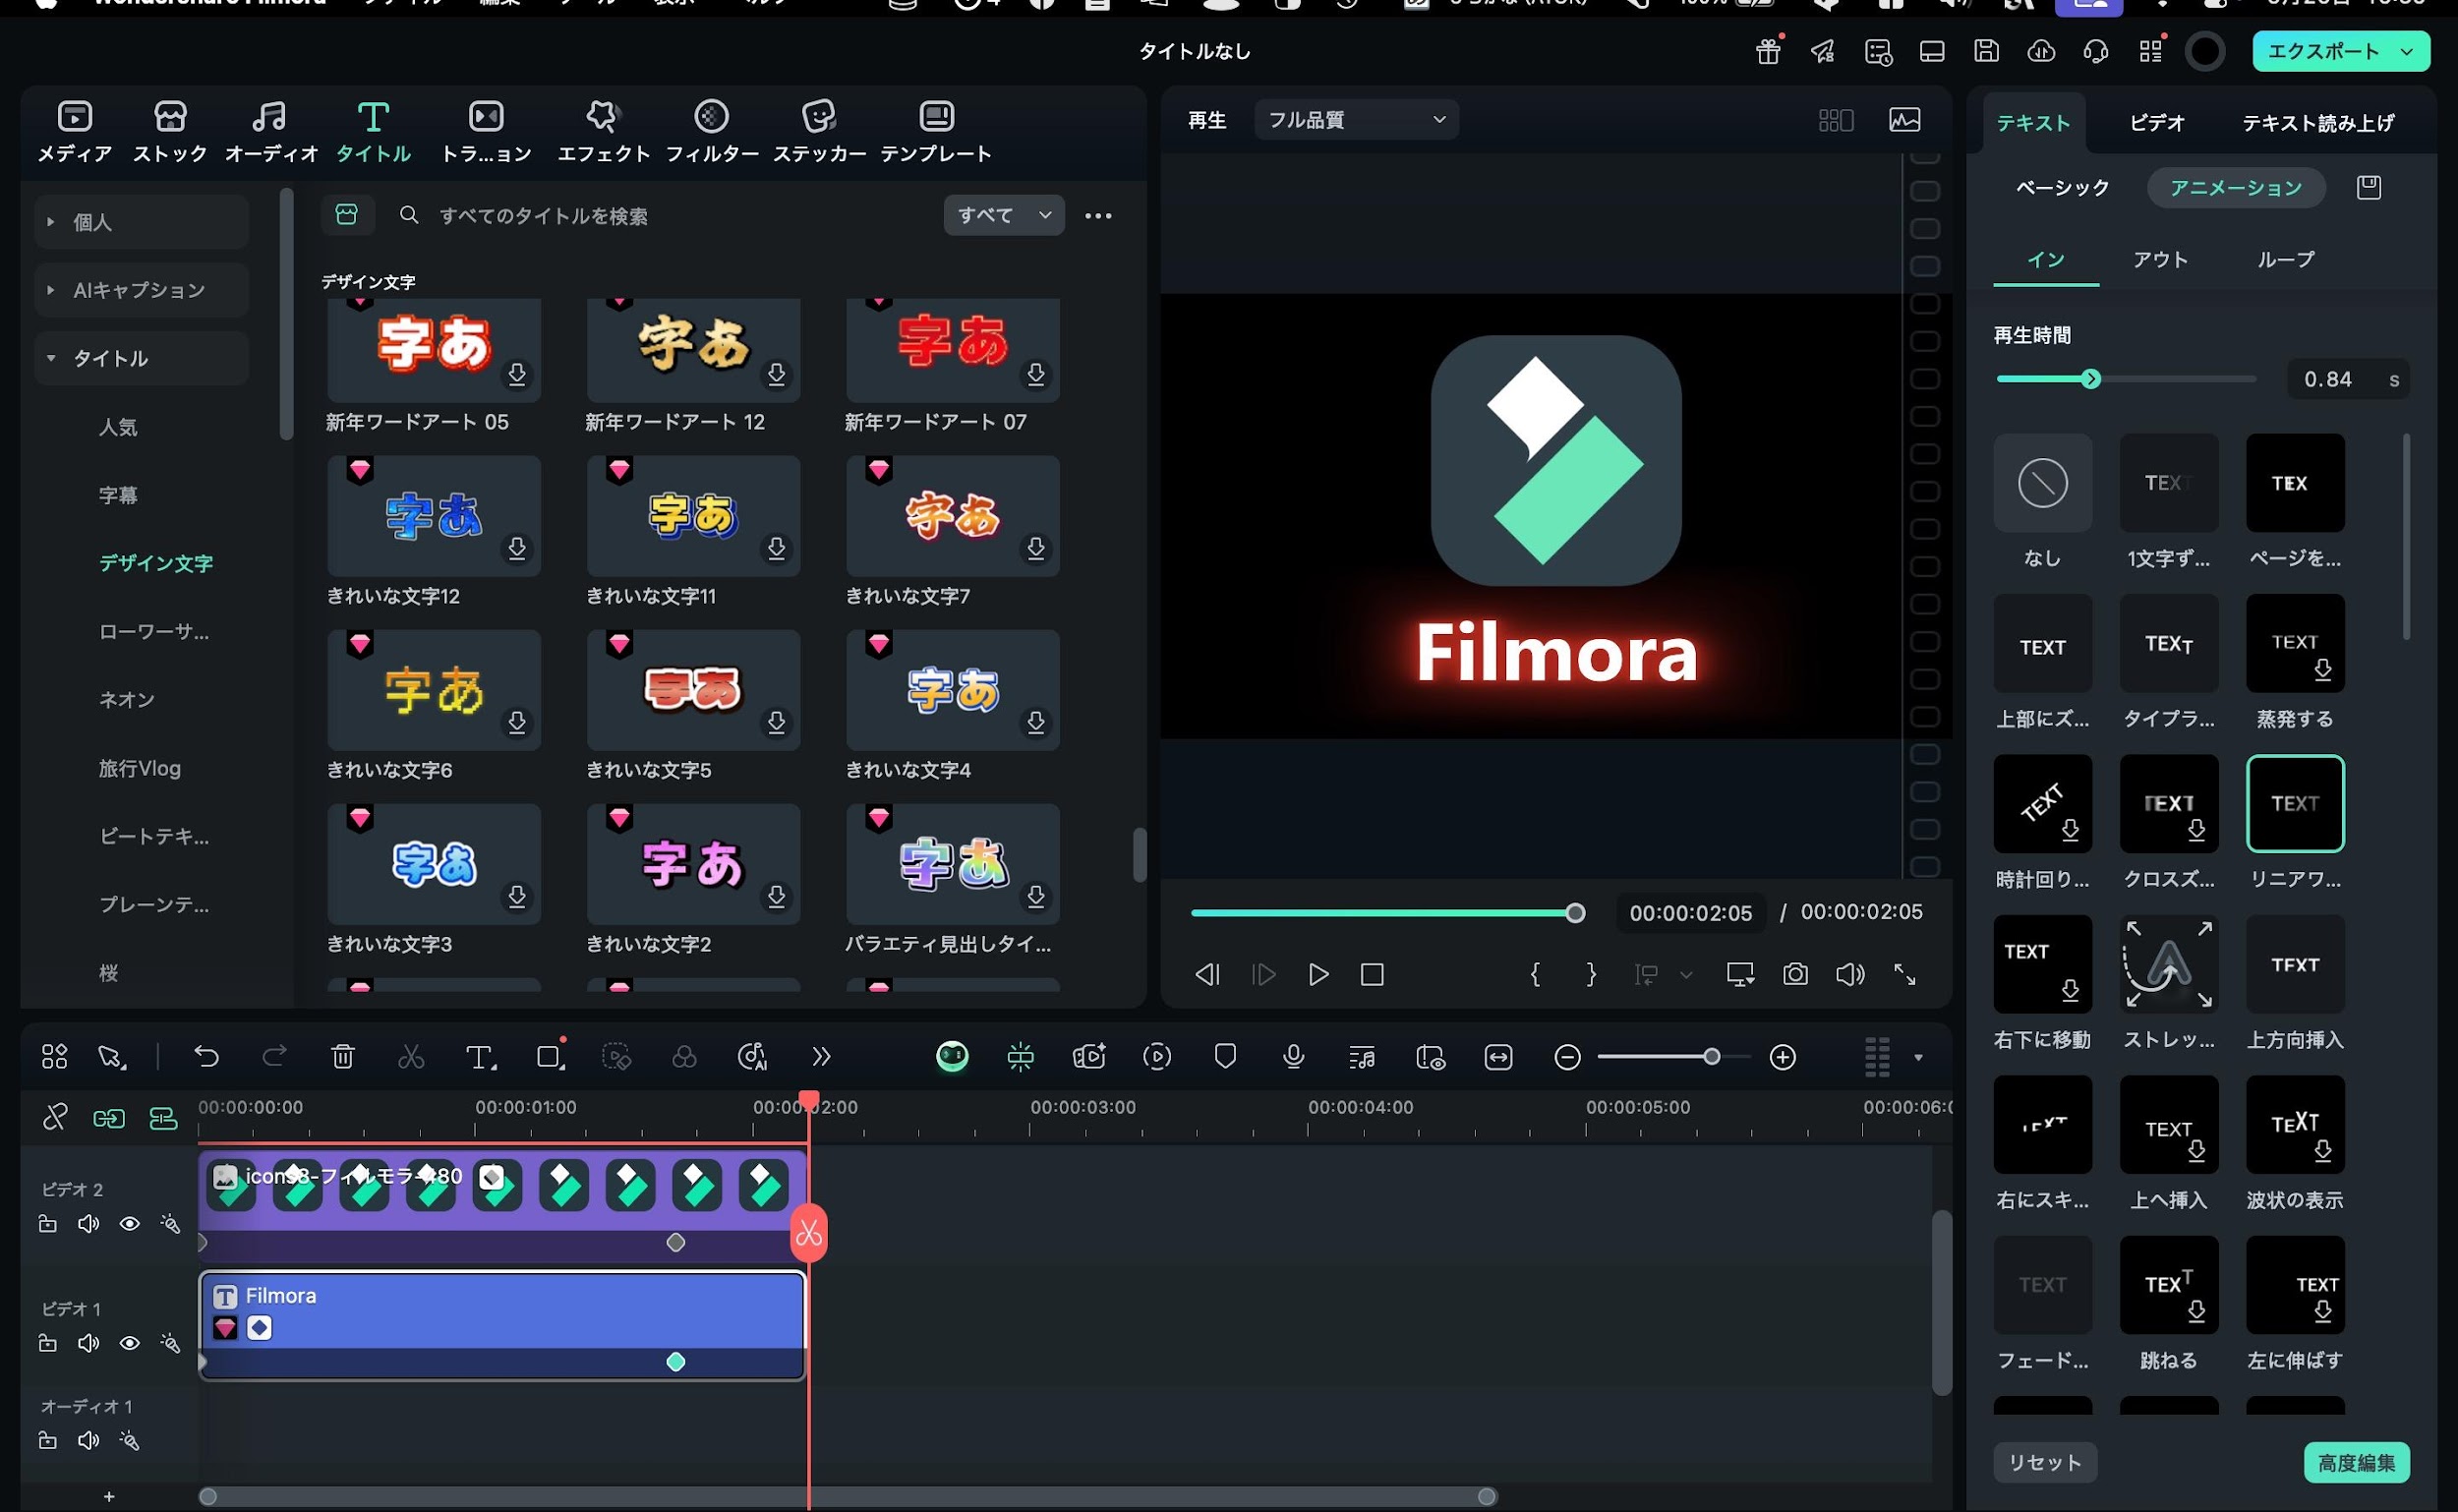Click the リセット button

pyautogui.click(x=2045, y=1463)
